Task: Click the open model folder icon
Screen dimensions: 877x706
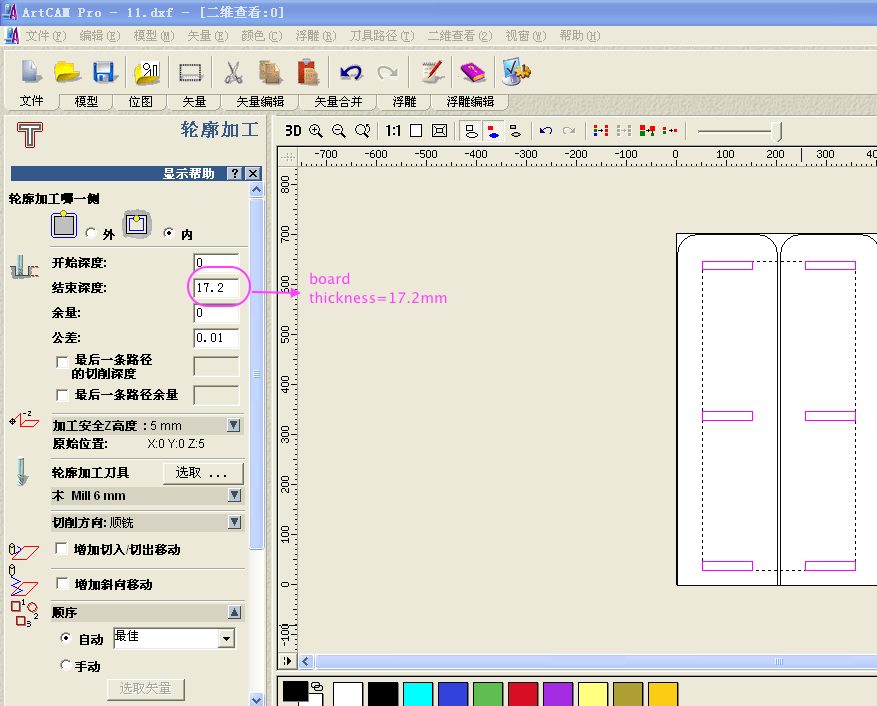Action: (147, 72)
